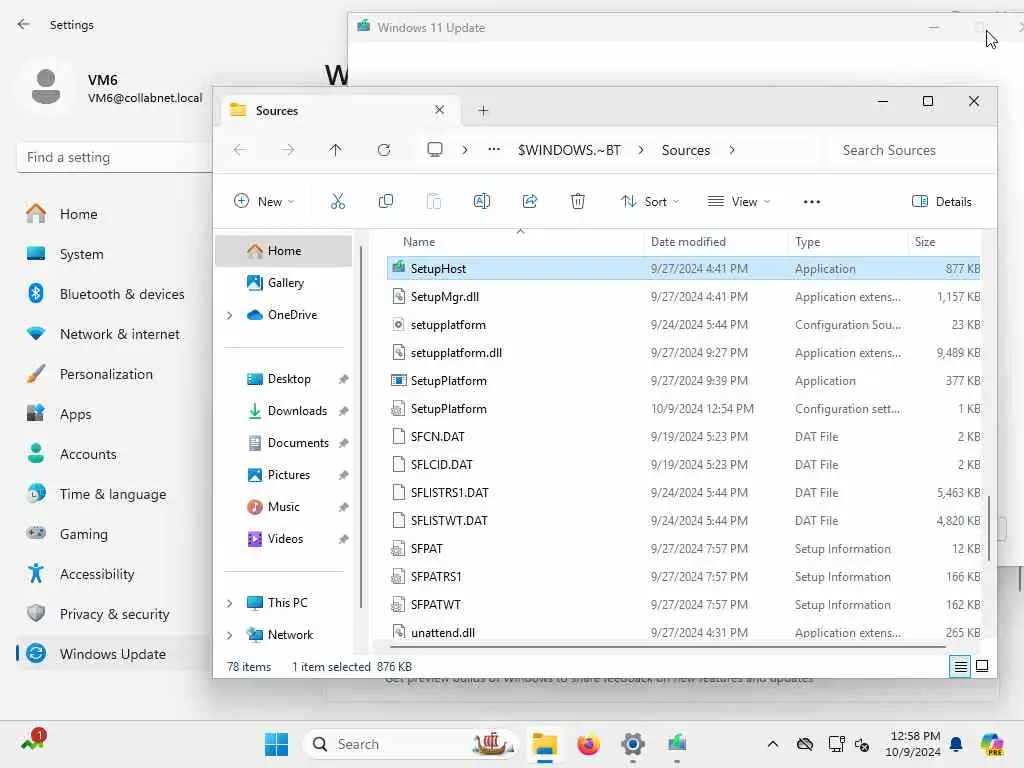Click the Share icon in Explorer toolbar

click(x=530, y=201)
